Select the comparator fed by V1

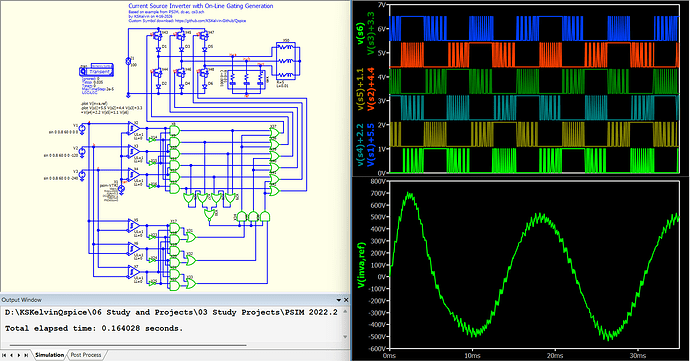point(133,128)
